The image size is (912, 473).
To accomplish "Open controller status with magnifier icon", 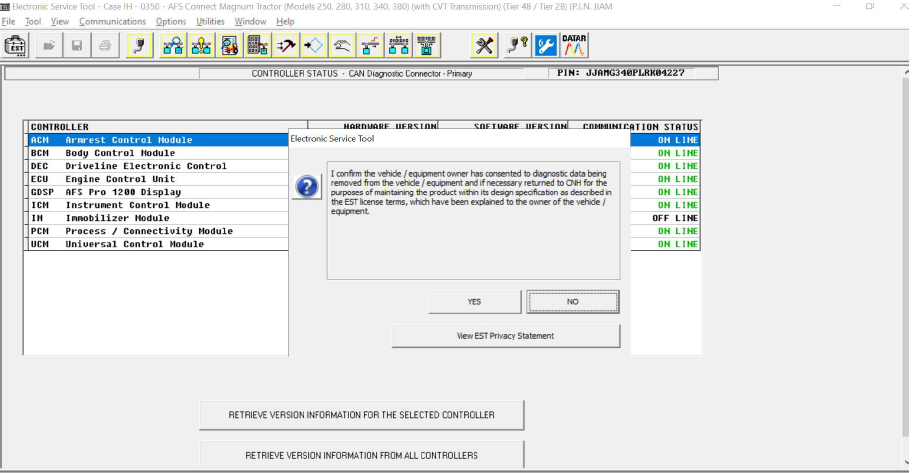I will [173, 45].
